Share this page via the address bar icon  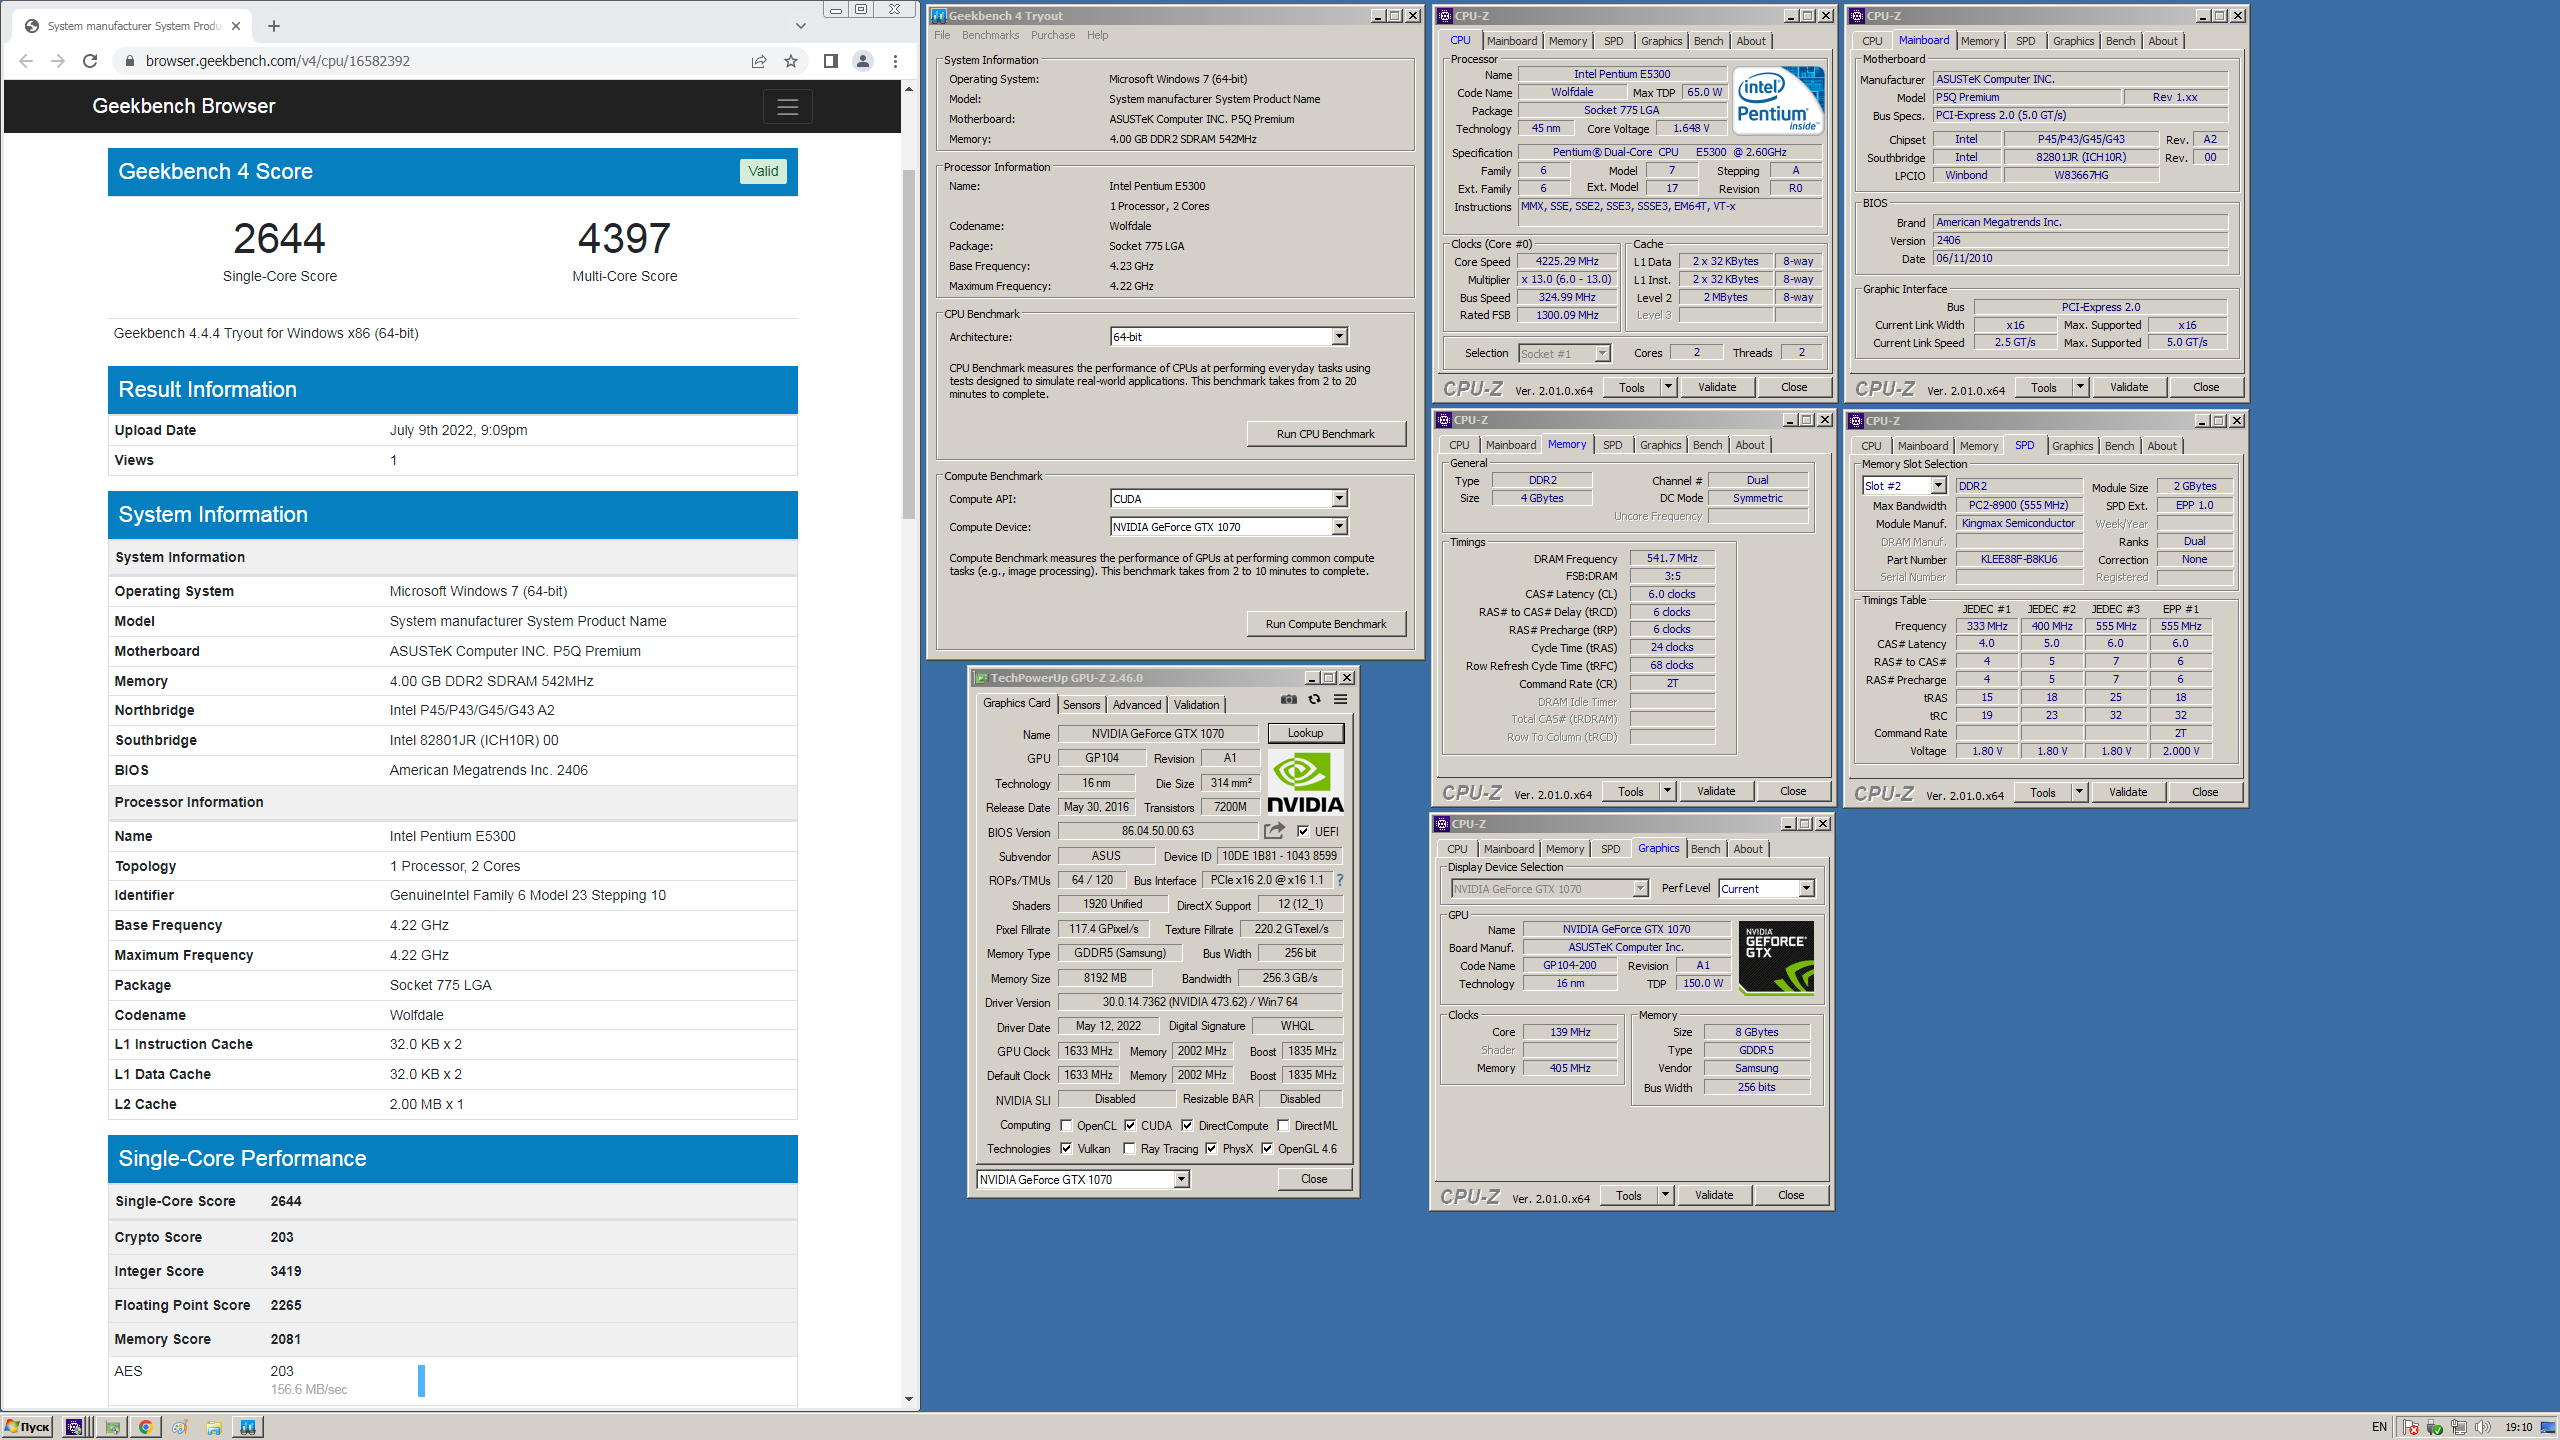[x=759, y=61]
